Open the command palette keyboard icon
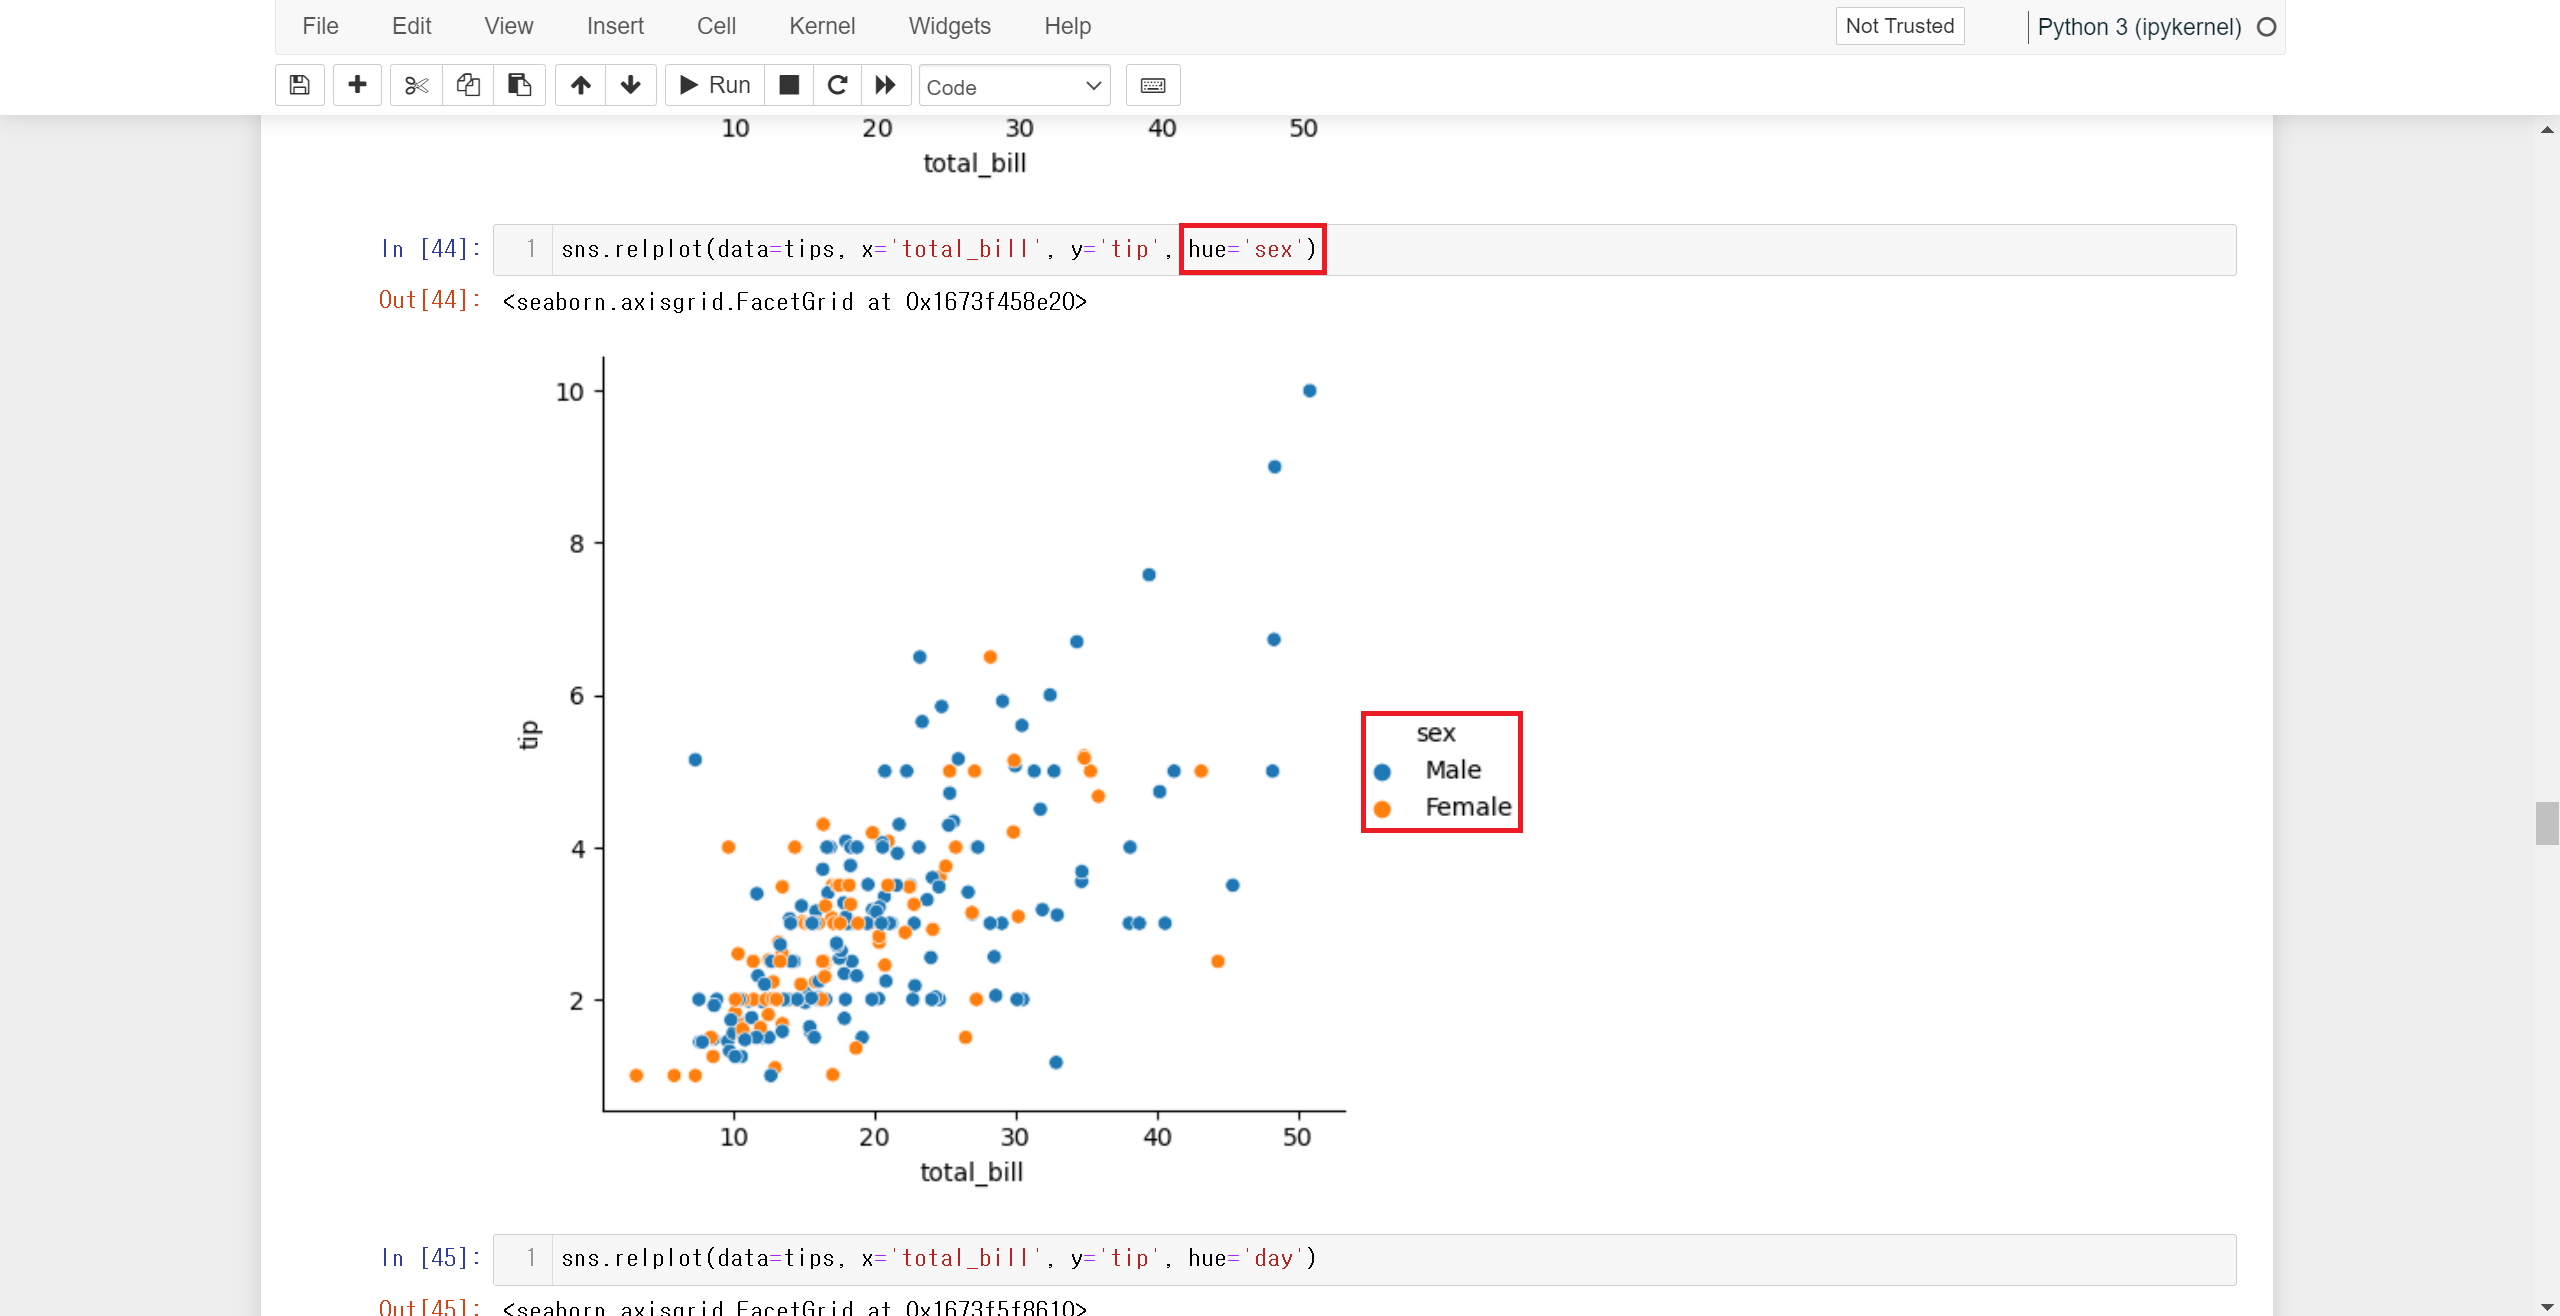 [1152, 85]
